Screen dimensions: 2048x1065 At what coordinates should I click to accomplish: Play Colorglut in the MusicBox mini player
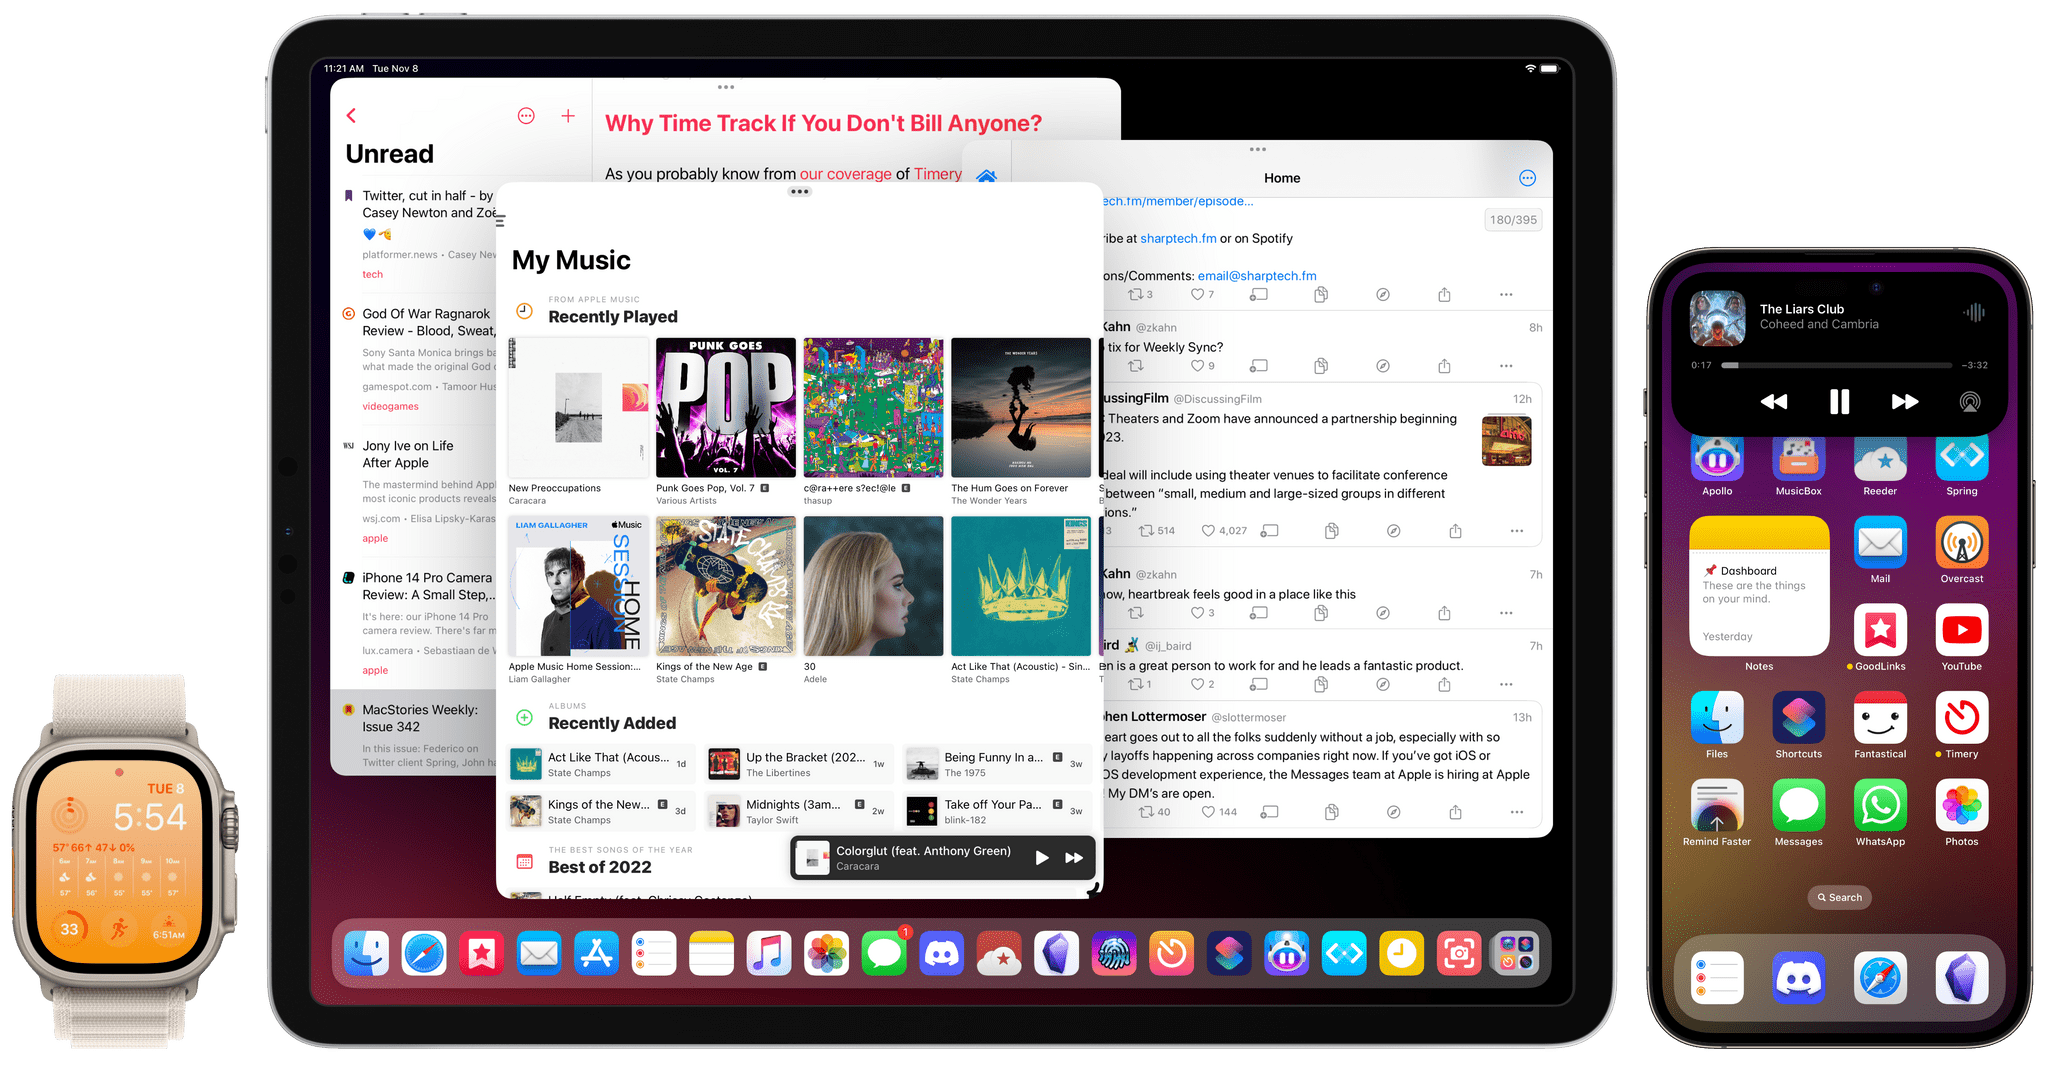(x=1041, y=858)
